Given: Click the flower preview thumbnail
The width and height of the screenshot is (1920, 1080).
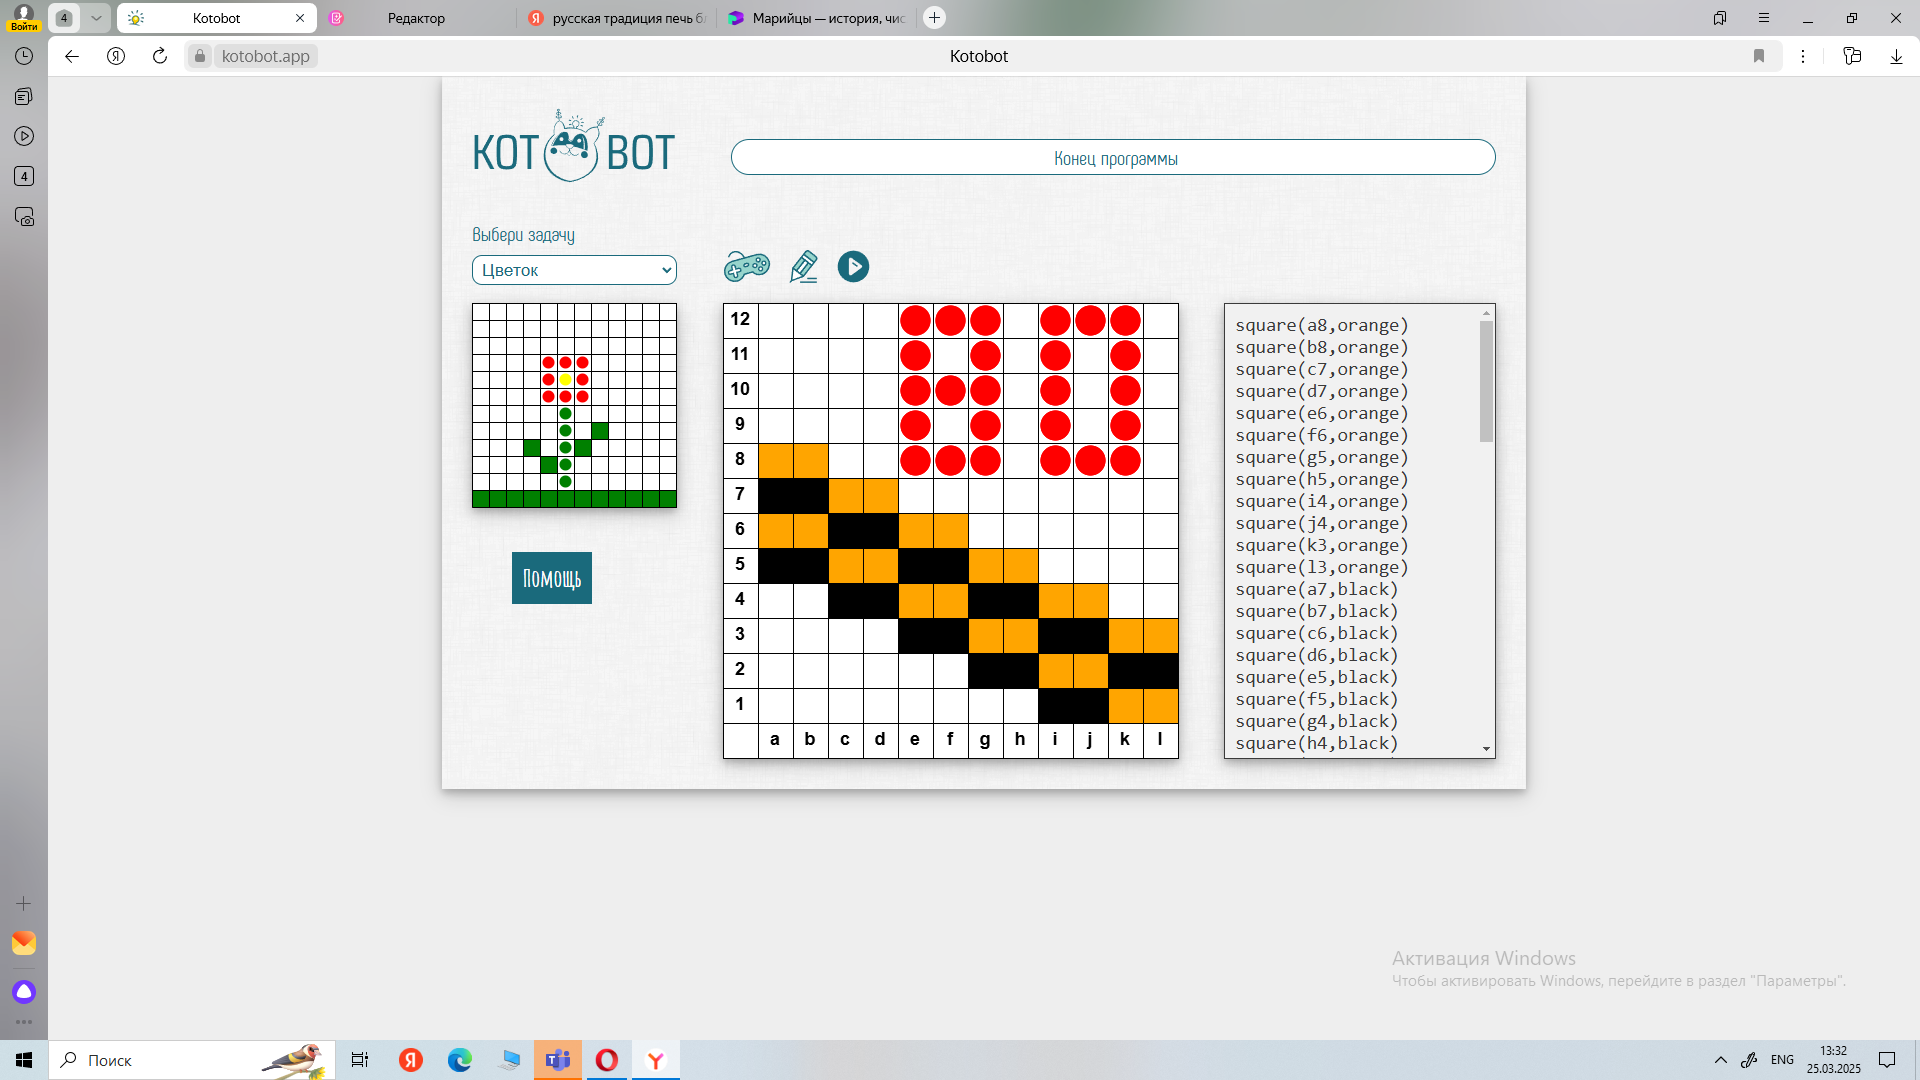Looking at the screenshot, I should 574,405.
